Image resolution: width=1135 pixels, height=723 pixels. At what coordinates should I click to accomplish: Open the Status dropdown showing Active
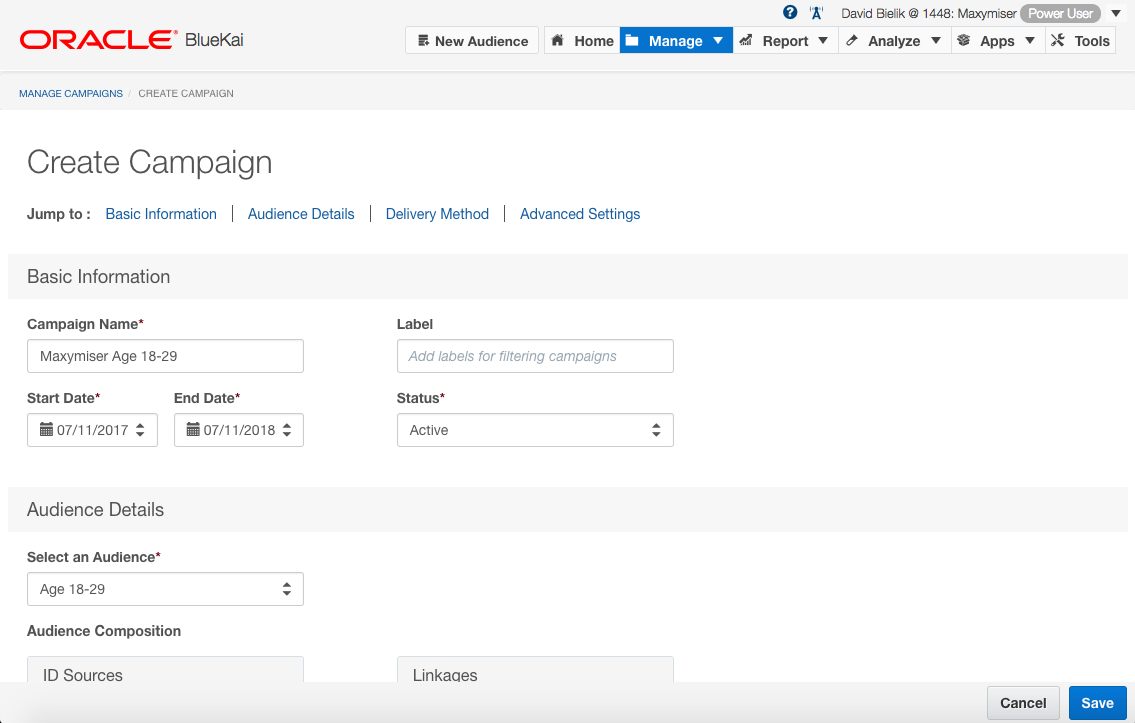(535, 430)
